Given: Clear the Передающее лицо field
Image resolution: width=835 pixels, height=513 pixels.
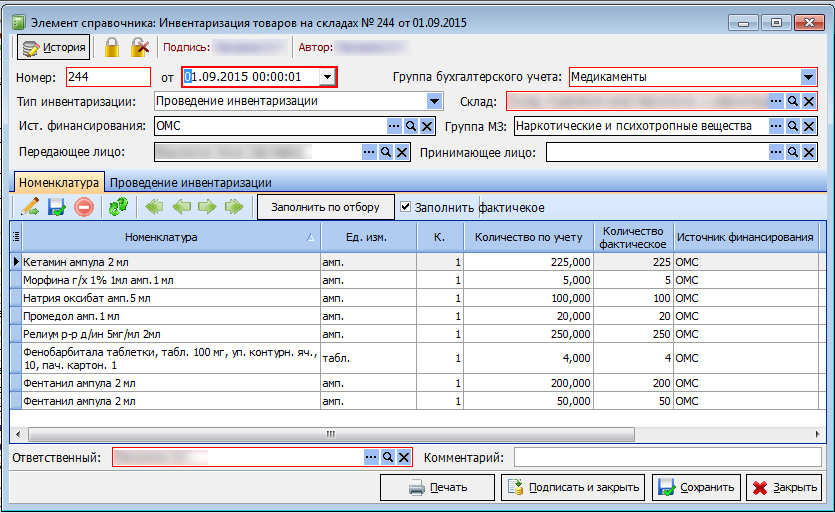Looking at the screenshot, I should (x=402, y=152).
